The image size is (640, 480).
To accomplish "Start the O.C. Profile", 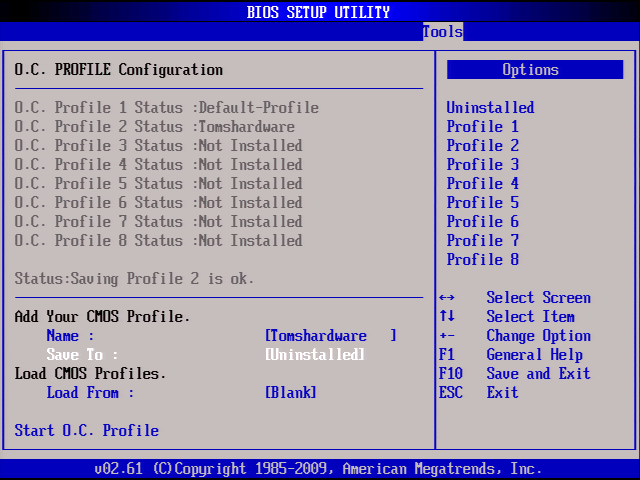I will [x=87, y=431].
